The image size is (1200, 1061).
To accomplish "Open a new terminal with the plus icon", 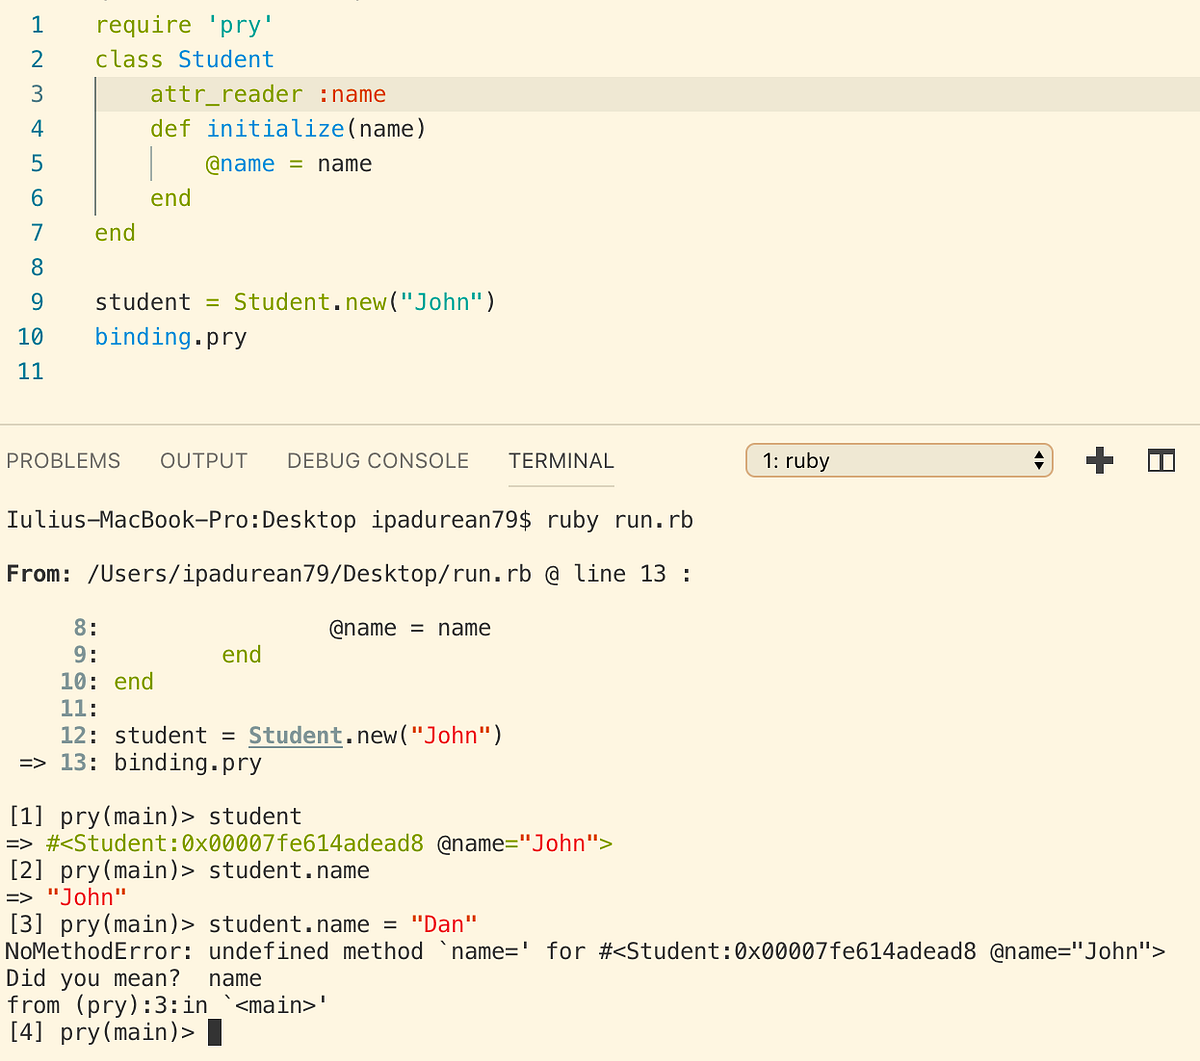I will pyautogui.click(x=1099, y=460).
